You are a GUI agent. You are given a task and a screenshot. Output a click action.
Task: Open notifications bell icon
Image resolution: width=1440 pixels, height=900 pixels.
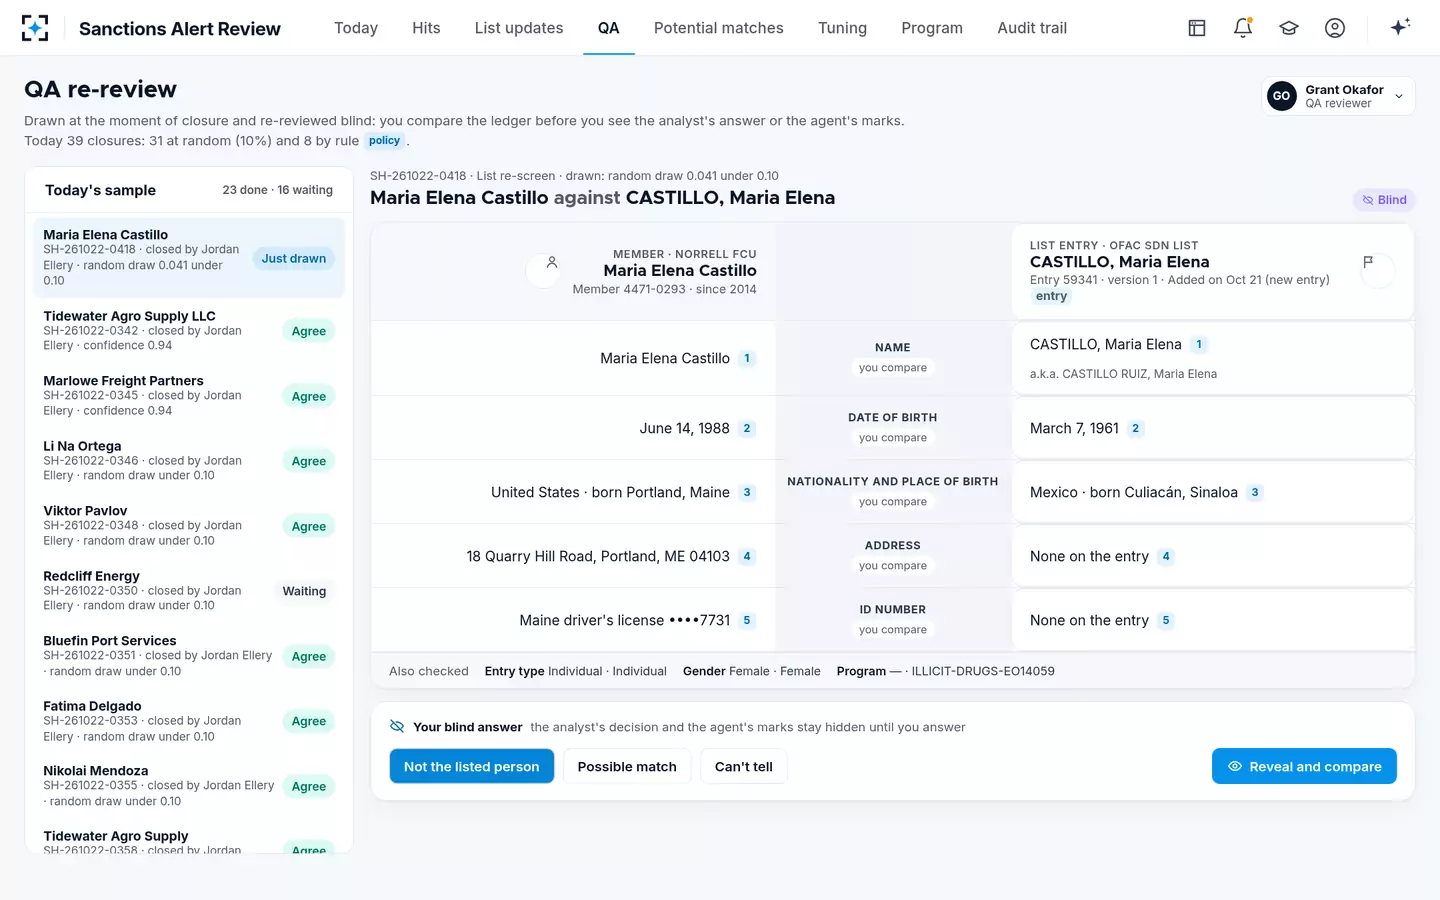[x=1243, y=28]
